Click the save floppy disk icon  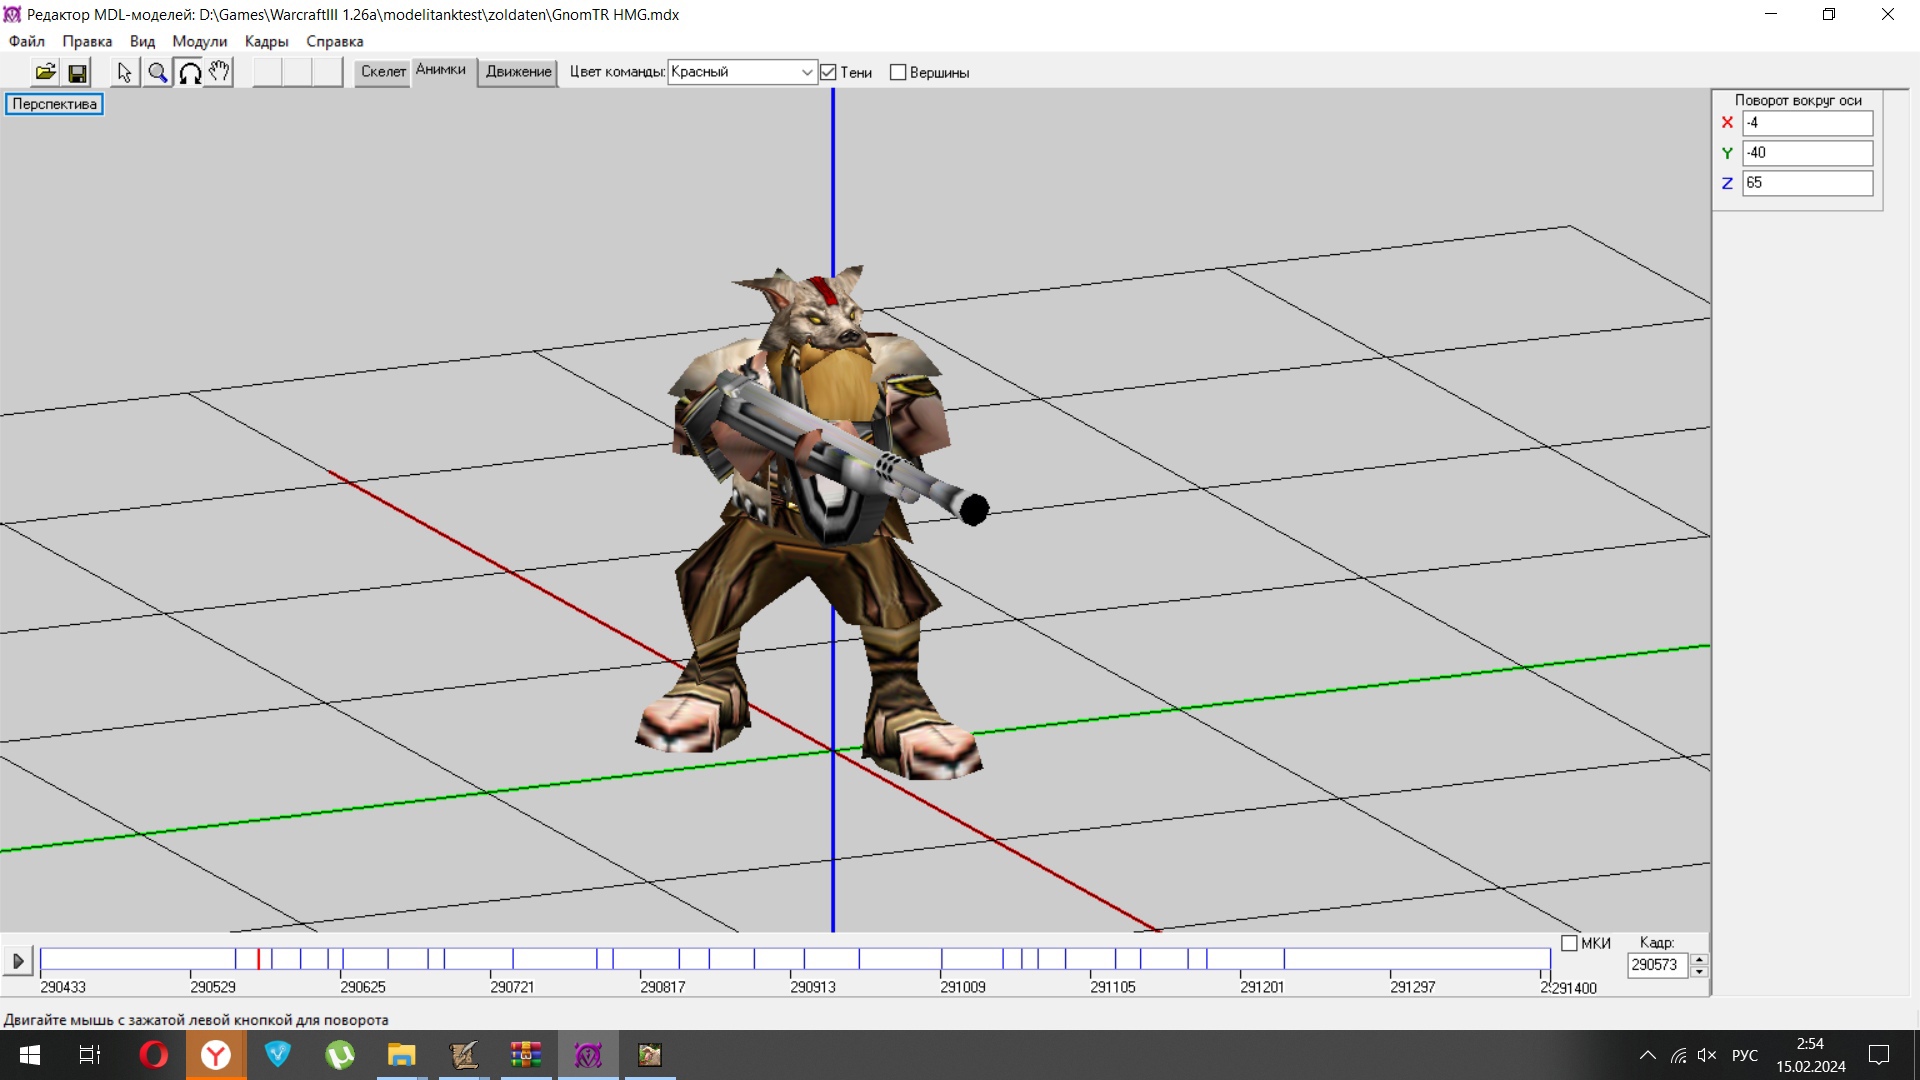click(x=77, y=72)
